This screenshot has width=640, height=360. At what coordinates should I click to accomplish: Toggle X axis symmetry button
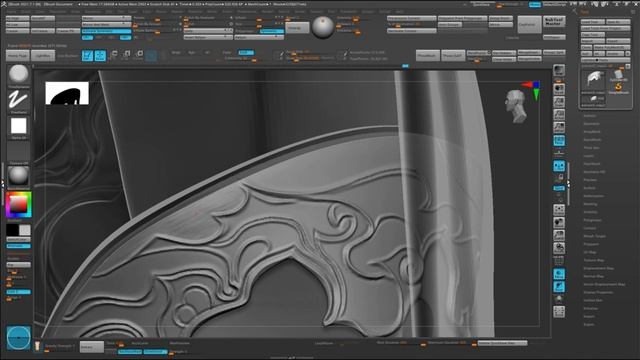(87, 38)
